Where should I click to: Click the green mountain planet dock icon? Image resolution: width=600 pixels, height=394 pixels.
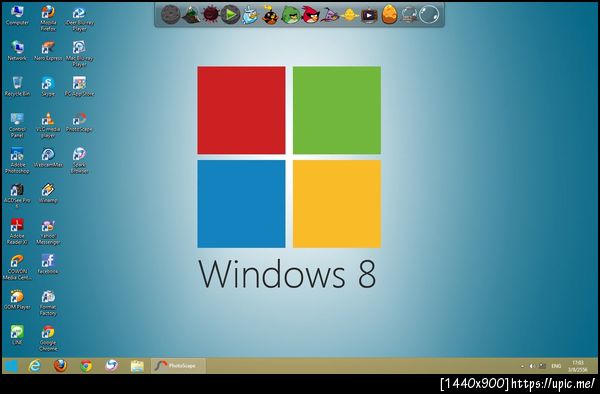click(x=191, y=15)
